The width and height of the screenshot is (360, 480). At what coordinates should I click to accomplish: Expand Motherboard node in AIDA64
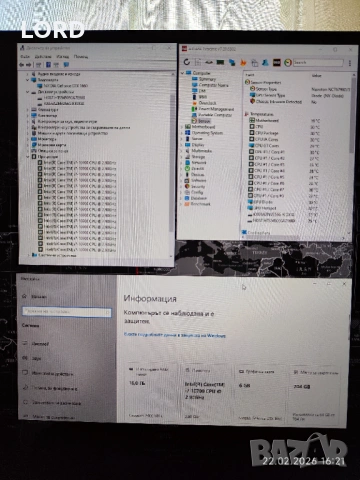click(x=182, y=127)
